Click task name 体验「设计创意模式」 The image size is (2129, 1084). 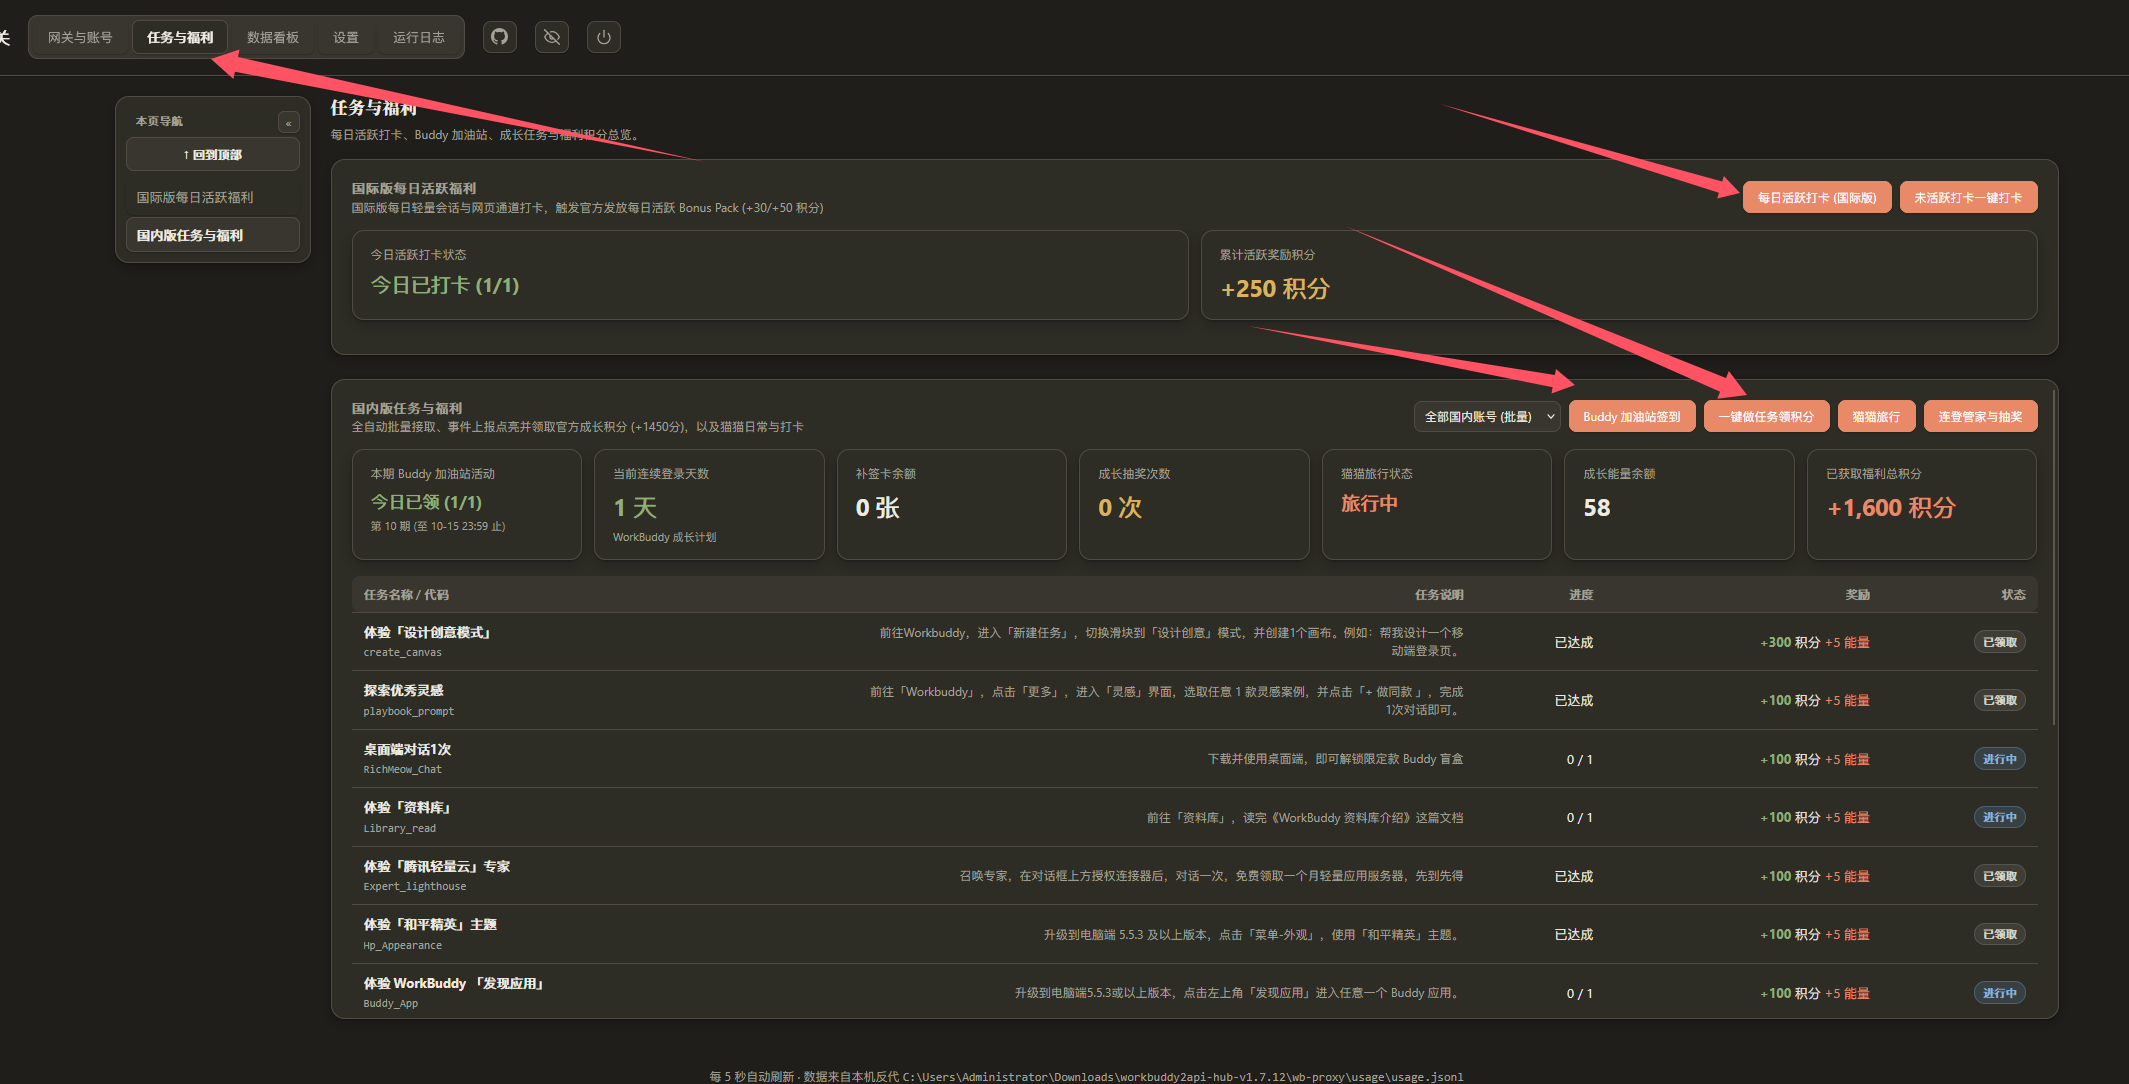point(427,633)
